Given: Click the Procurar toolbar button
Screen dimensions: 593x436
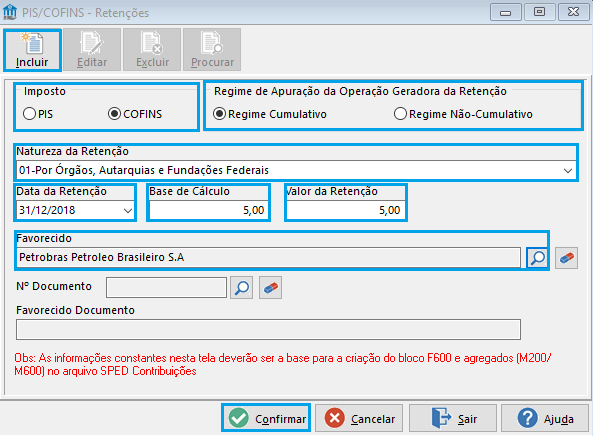Looking at the screenshot, I should (212, 50).
